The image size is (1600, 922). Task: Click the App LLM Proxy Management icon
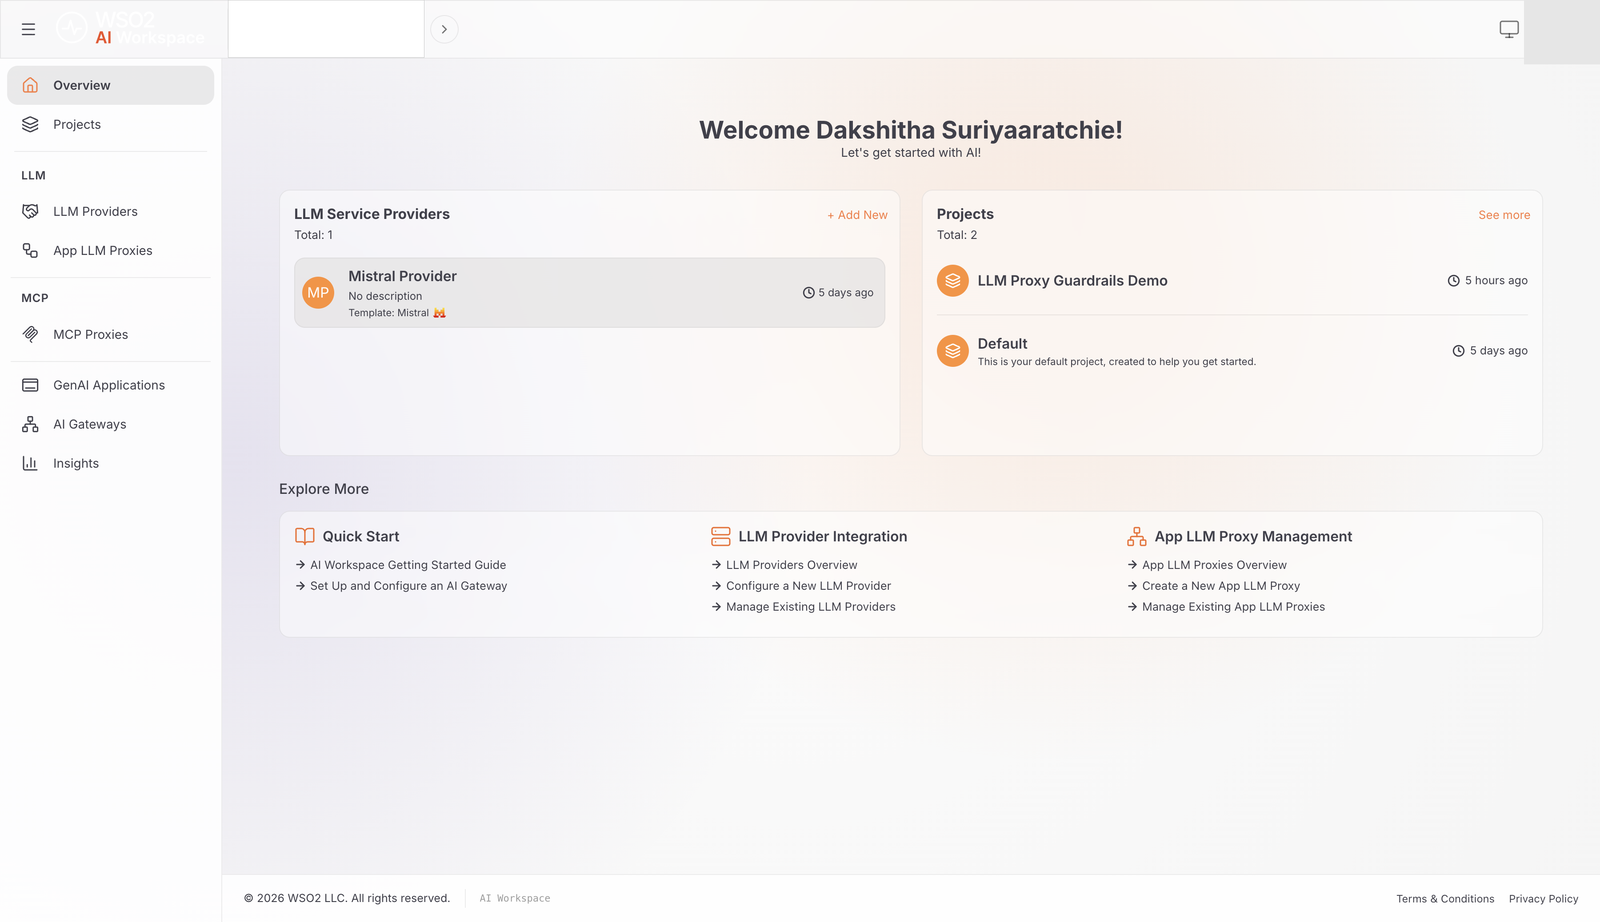1137,537
